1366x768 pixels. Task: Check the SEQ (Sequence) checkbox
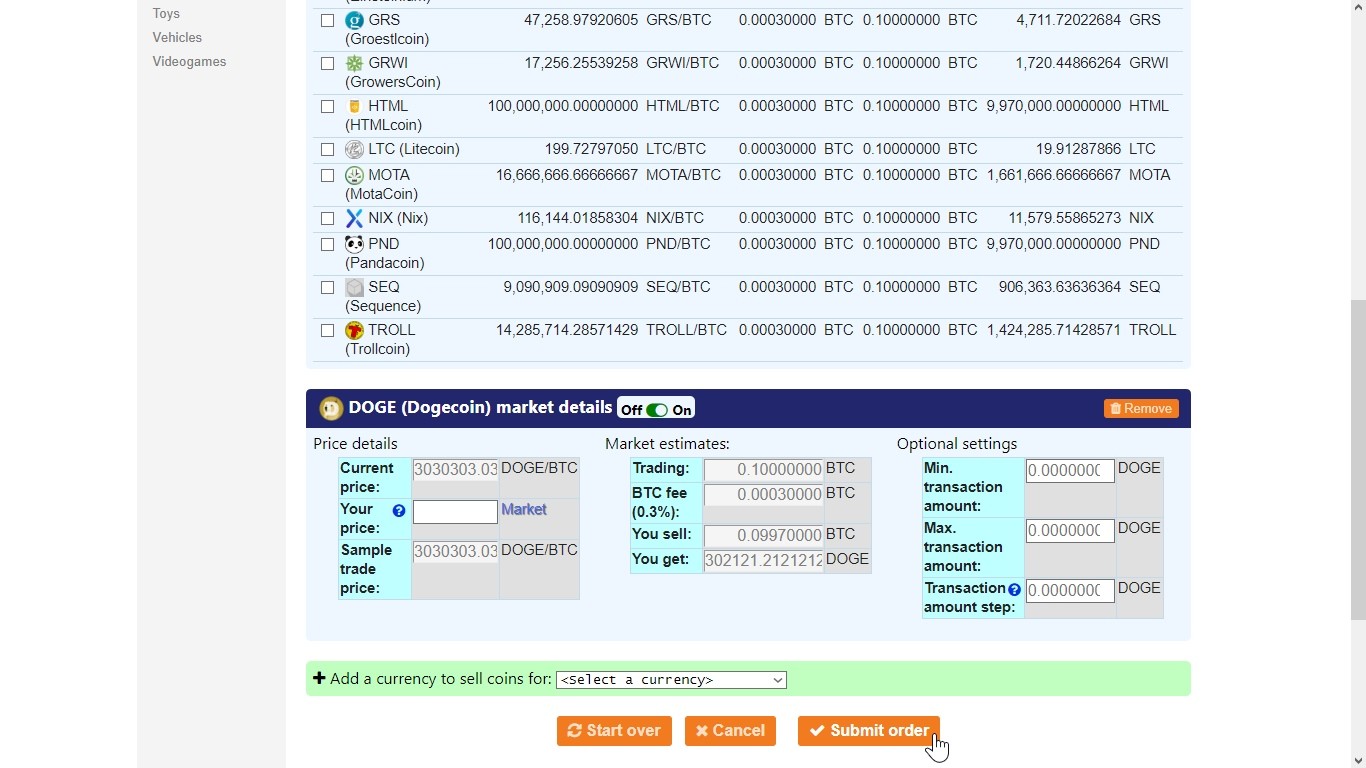coord(327,287)
